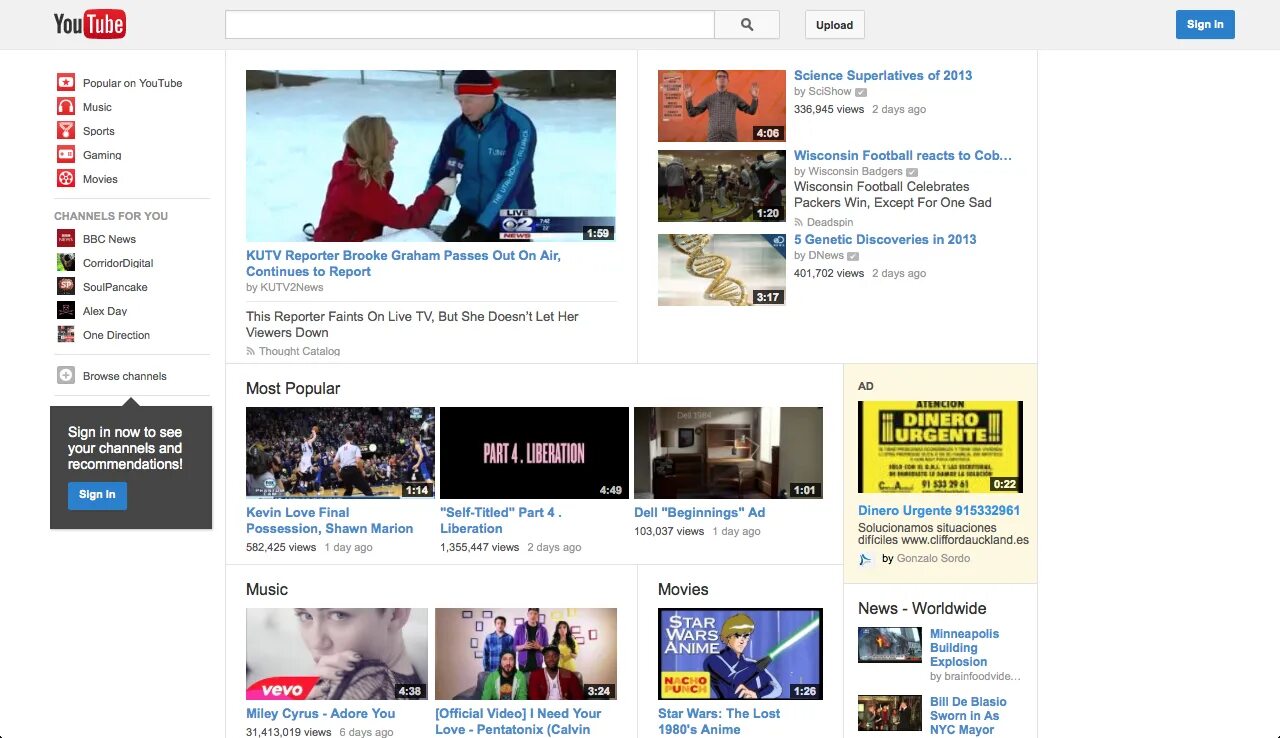
Task: Open Dell "Beginnings" Ad title
Action: point(699,512)
